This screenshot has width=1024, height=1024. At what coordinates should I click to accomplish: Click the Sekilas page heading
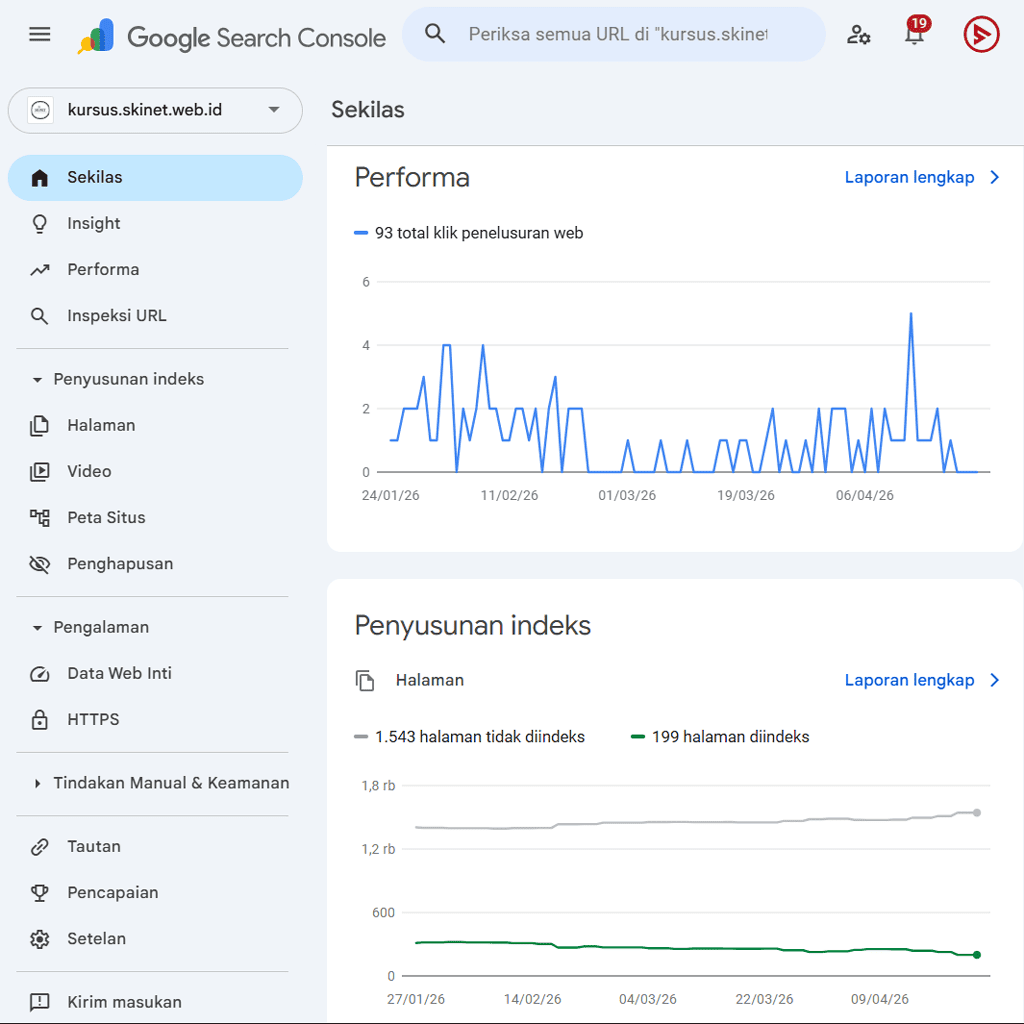click(x=368, y=110)
